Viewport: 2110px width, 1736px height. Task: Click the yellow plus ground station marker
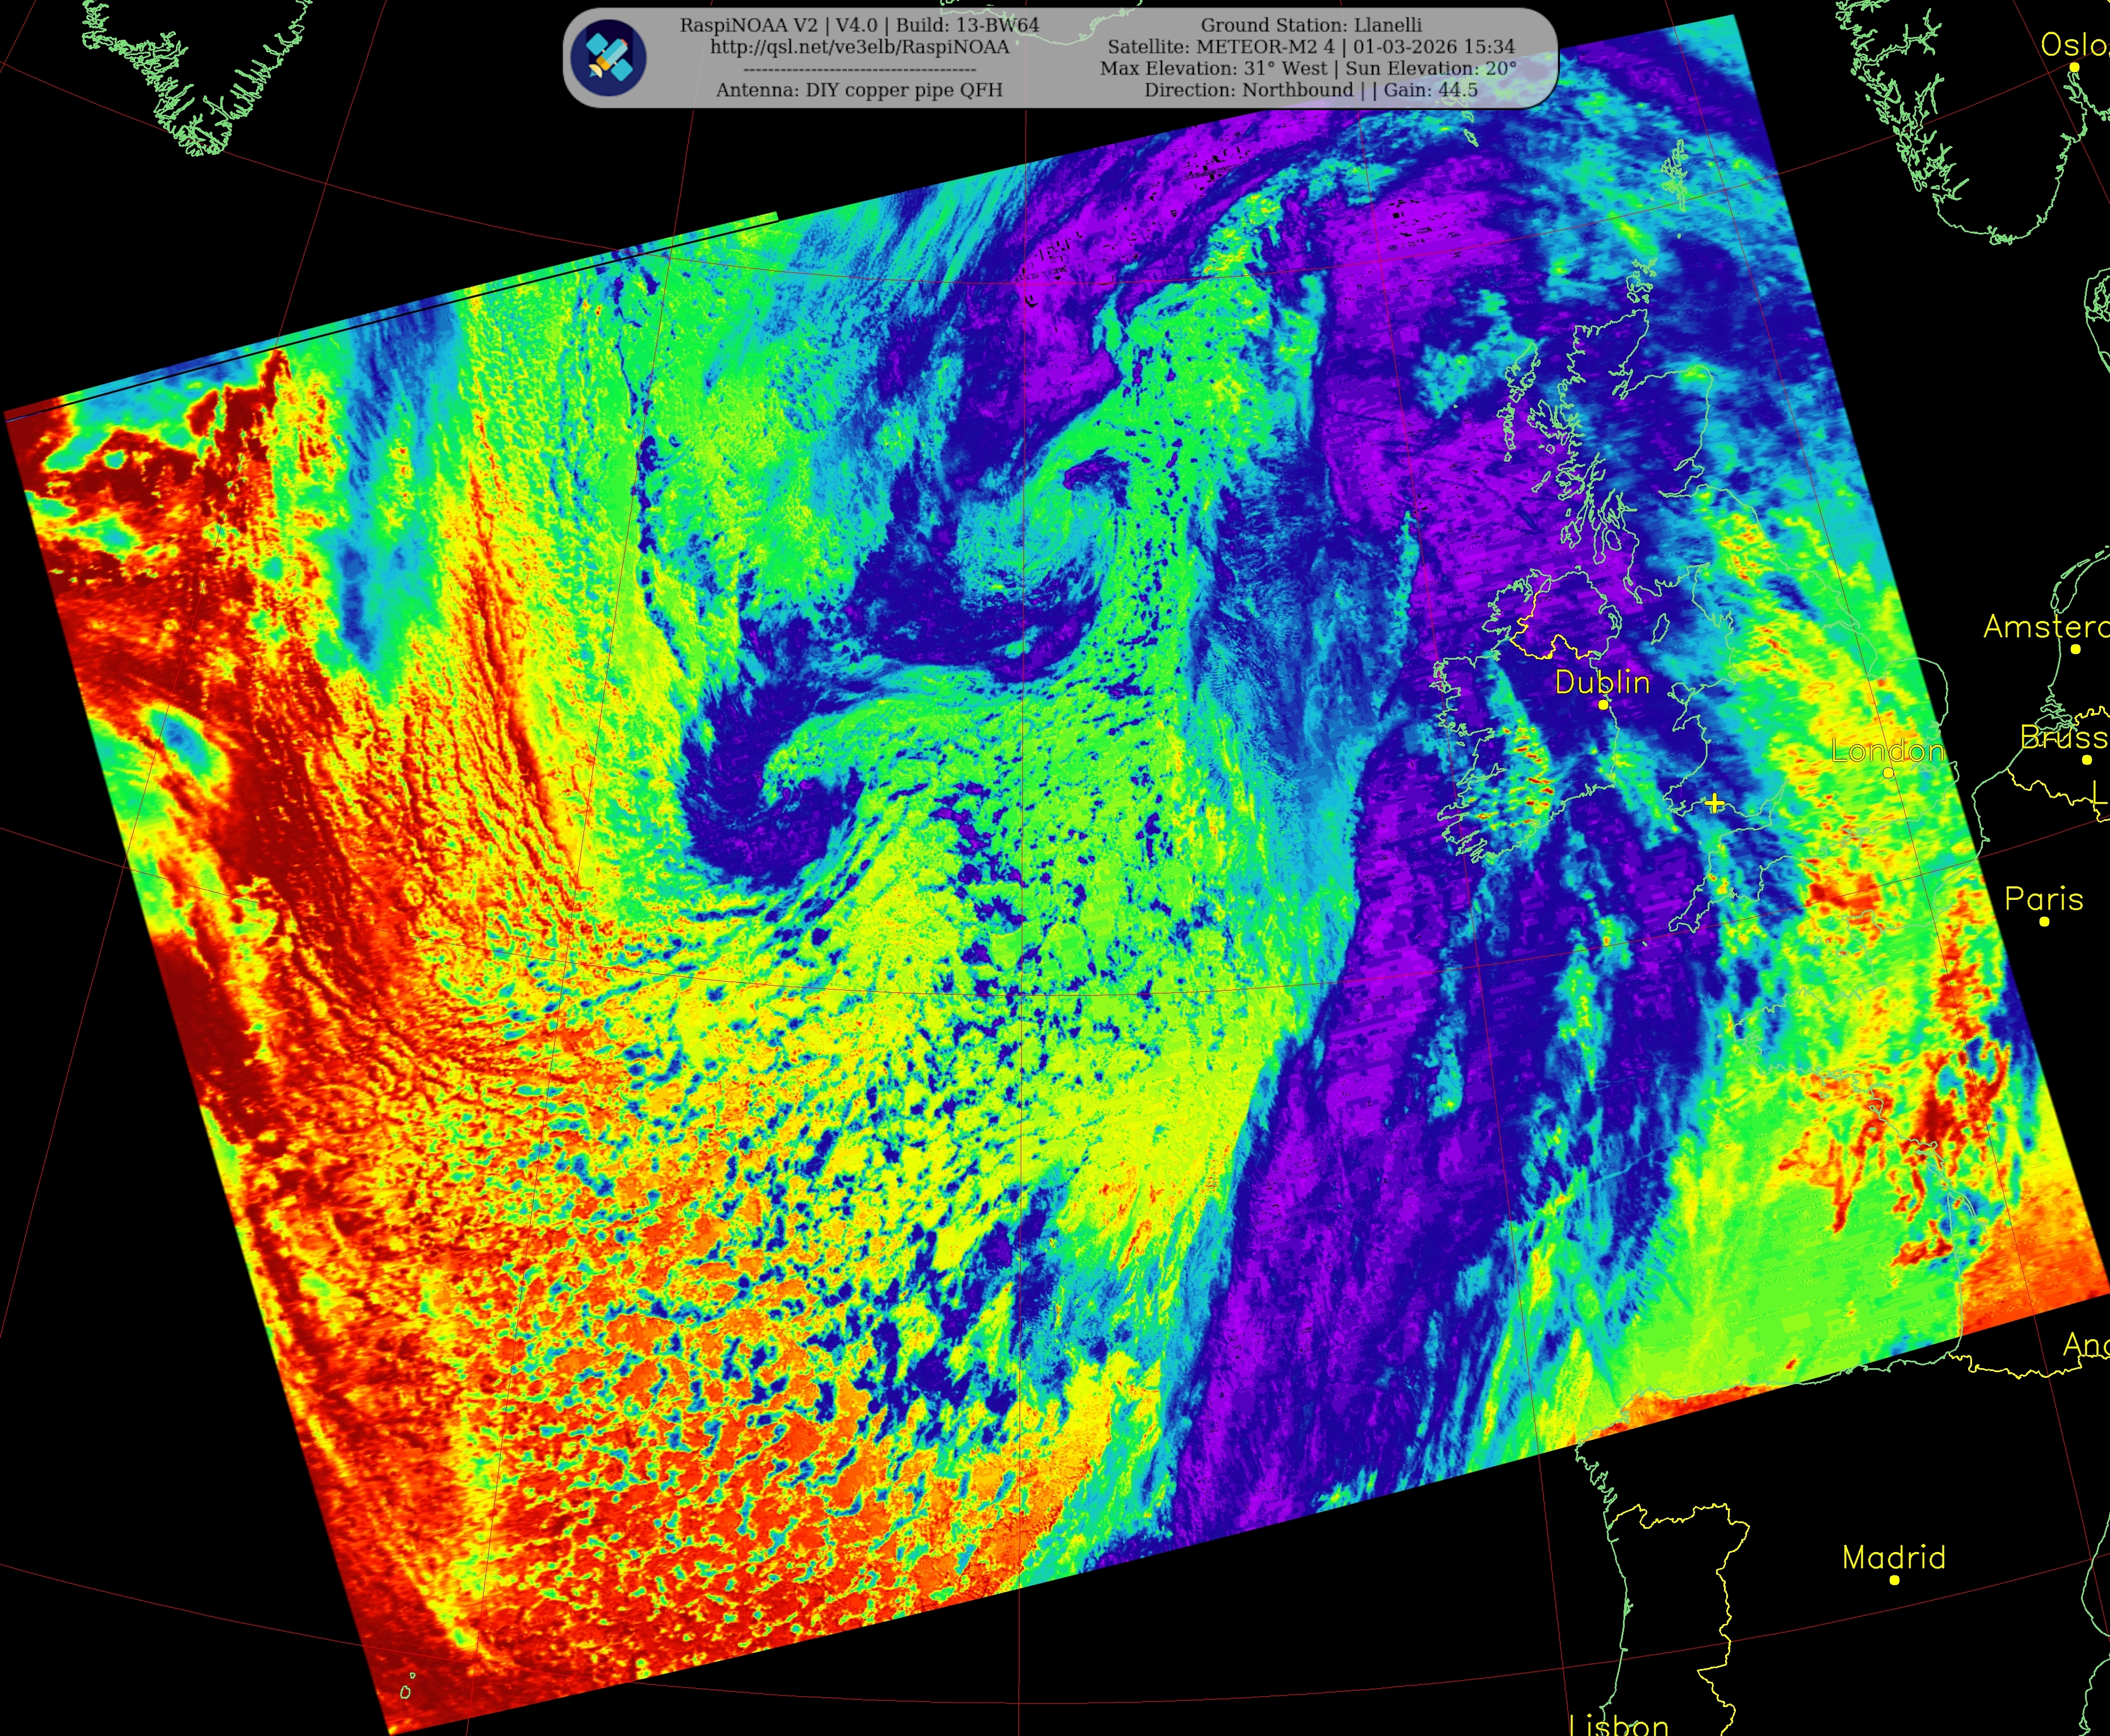(x=1714, y=803)
